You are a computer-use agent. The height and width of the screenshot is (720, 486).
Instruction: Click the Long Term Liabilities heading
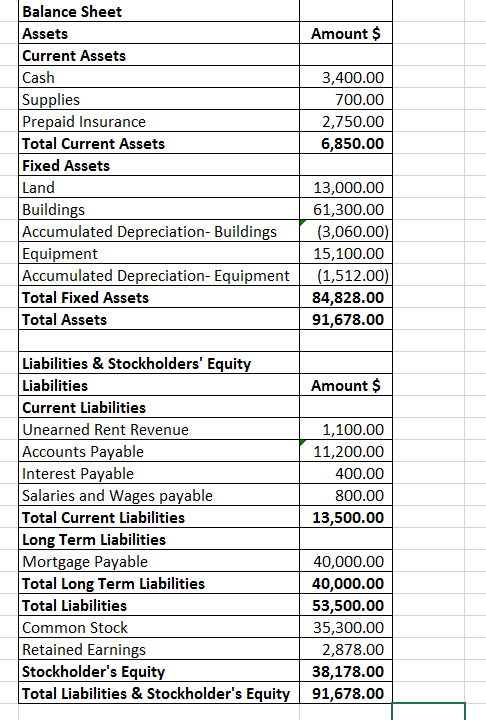click(x=159, y=539)
